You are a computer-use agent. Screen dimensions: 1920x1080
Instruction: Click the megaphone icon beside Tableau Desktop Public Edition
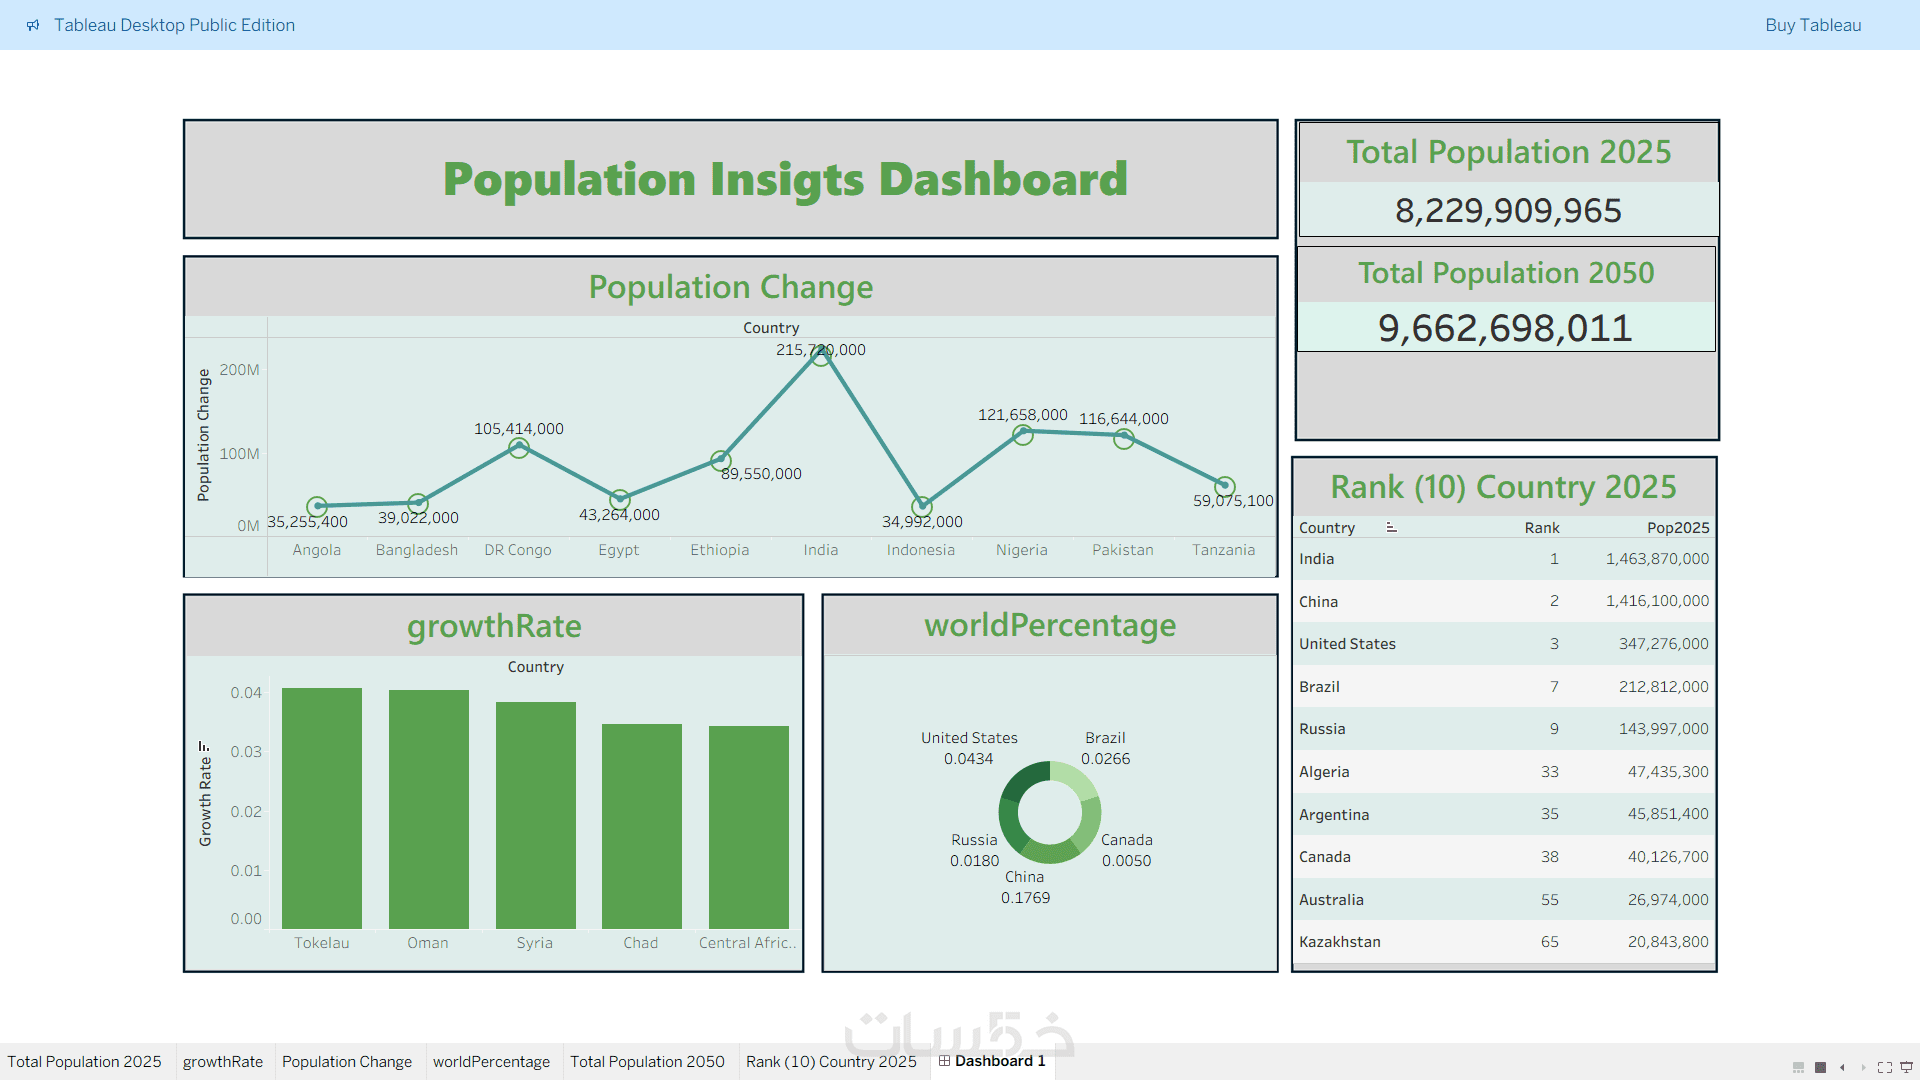click(x=33, y=25)
